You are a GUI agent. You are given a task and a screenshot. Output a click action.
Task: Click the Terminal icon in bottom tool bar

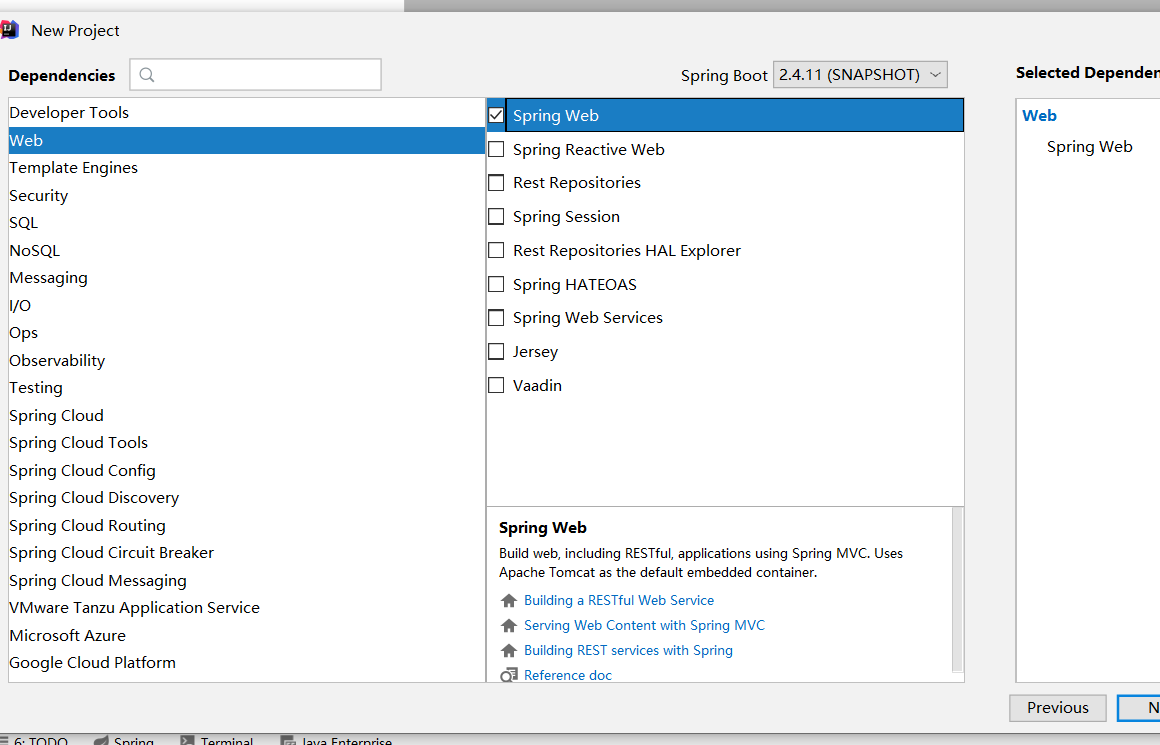(x=188, y=740)
